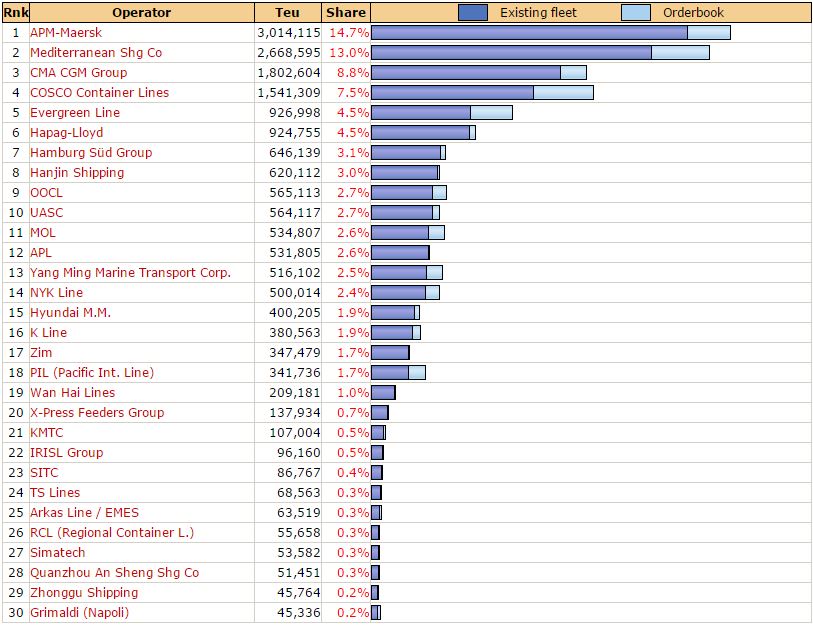Select the 2,668,595 Teu value
This screenshot has height=629, width=813.
pyautogui.click(x=289, y=53)
